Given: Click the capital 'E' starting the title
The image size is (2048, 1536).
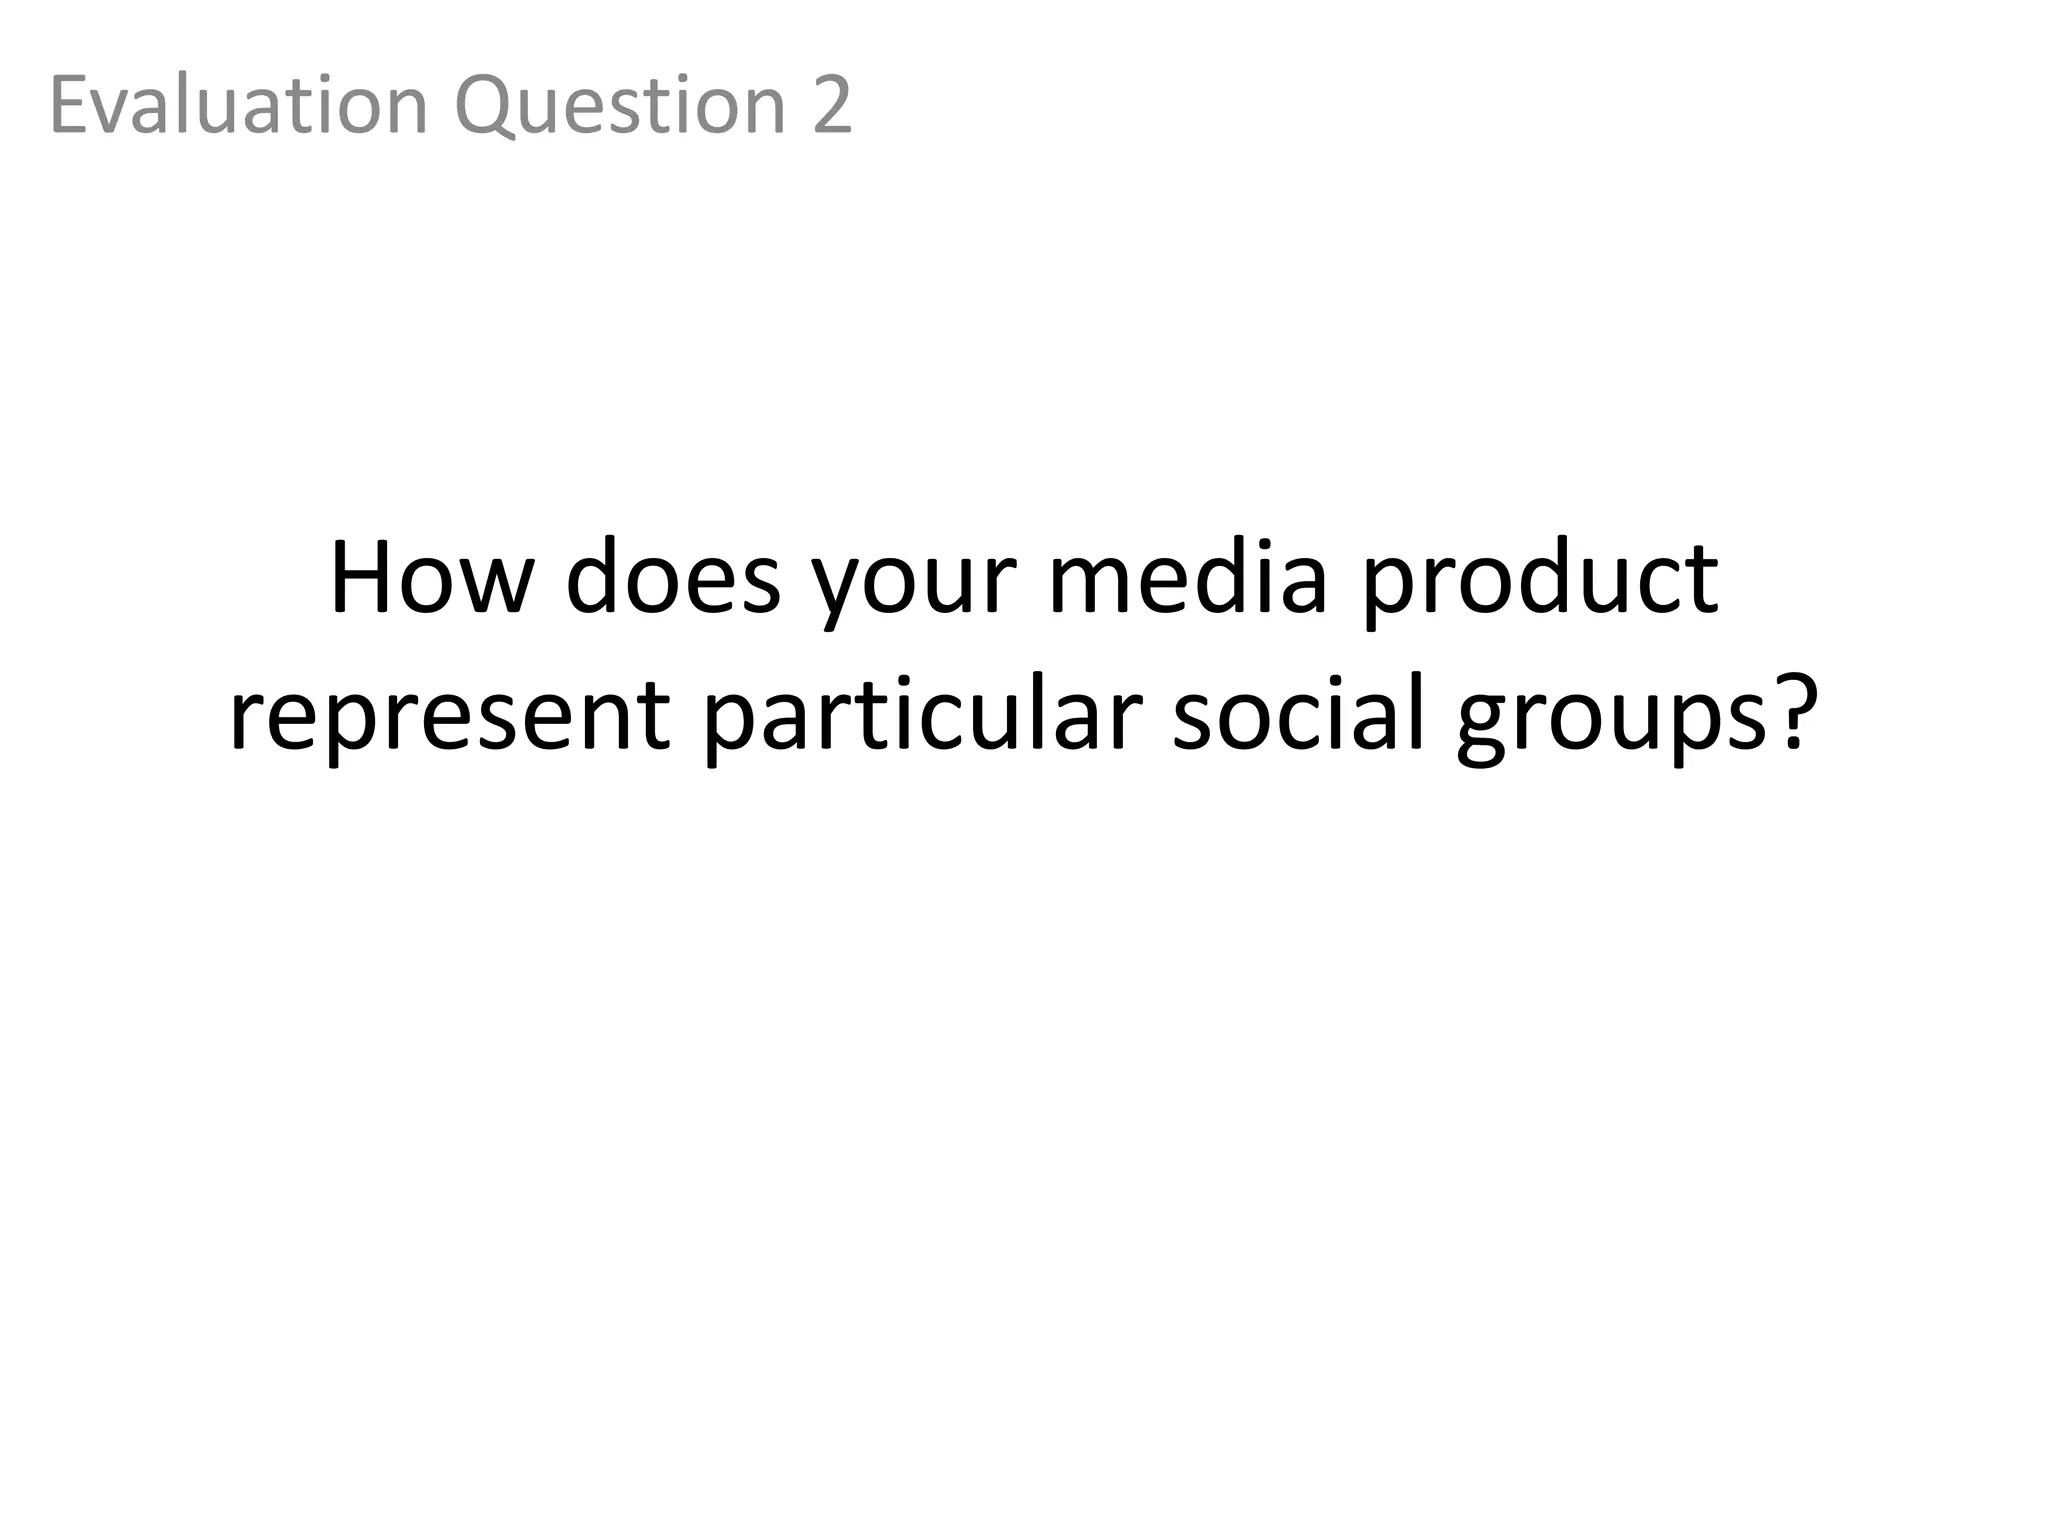Looking at the screenshot, I should click(x=68, y=104).
